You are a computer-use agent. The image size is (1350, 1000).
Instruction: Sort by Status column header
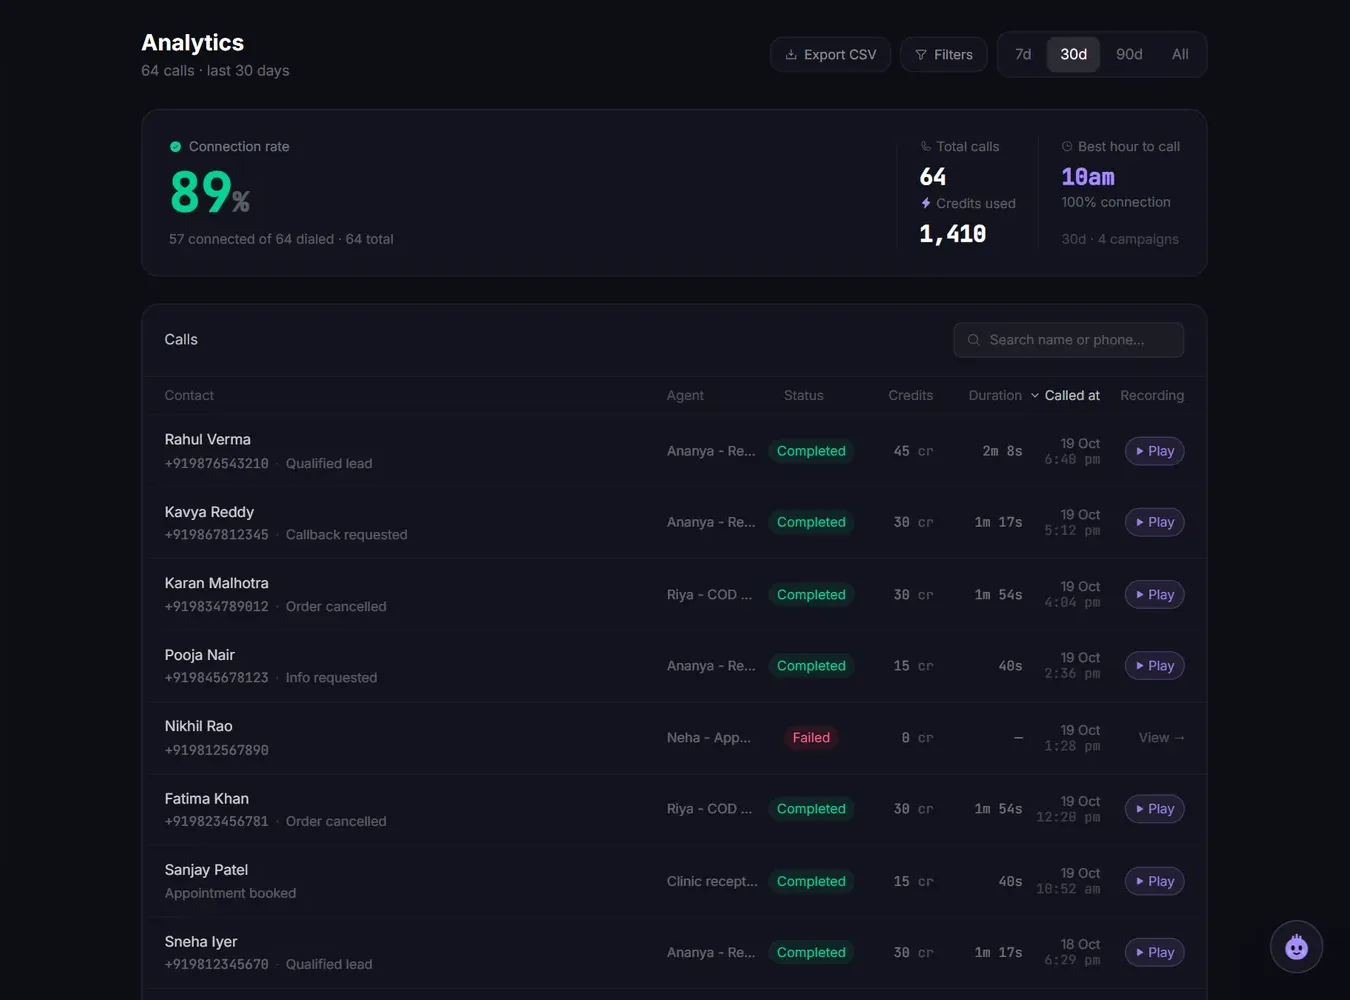click(804, 396)
